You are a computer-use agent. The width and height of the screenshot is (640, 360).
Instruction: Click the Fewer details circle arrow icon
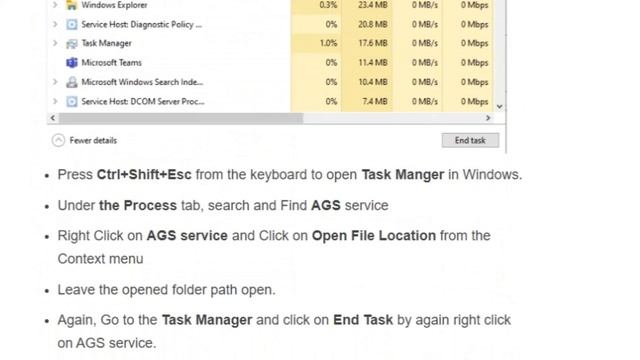[x=58, y=140]
